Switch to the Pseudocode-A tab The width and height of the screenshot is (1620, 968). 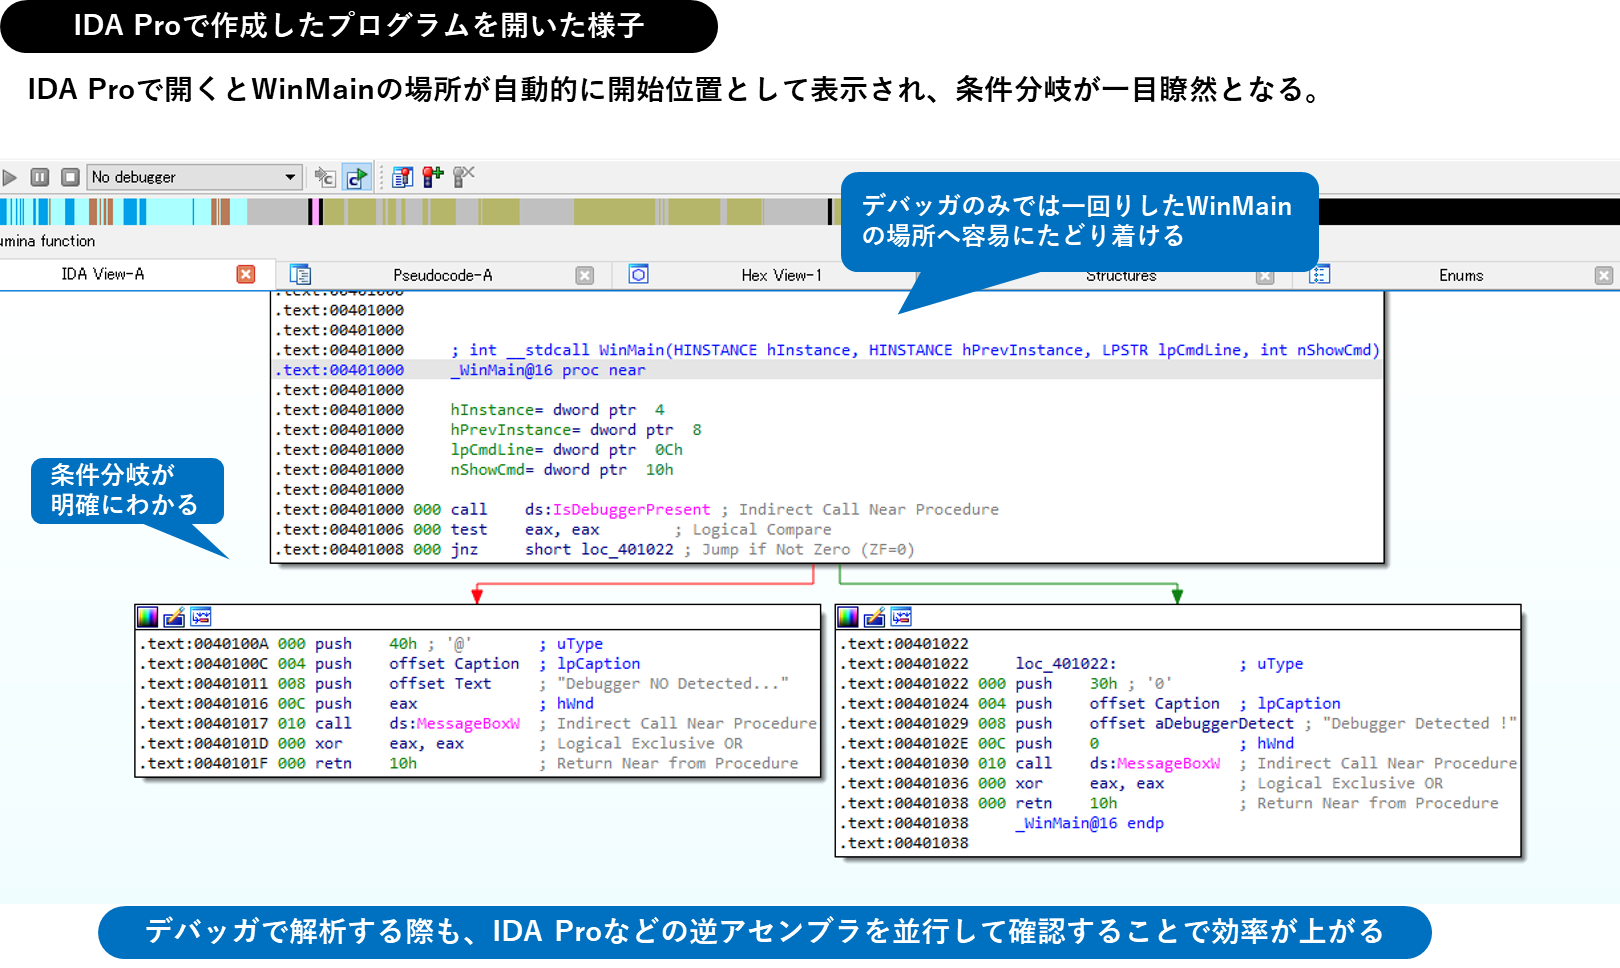(442, 275)
